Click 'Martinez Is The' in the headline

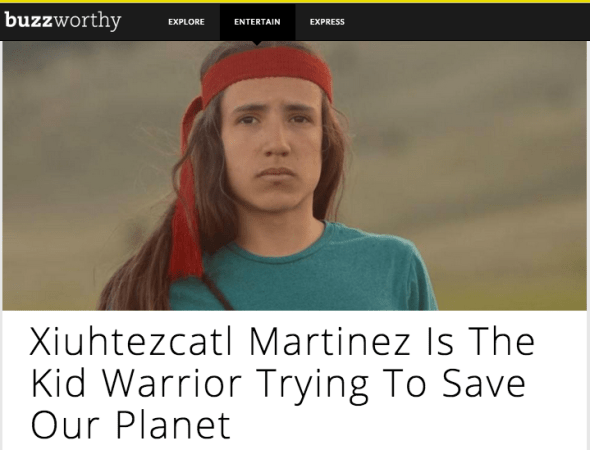click(392, 341)
